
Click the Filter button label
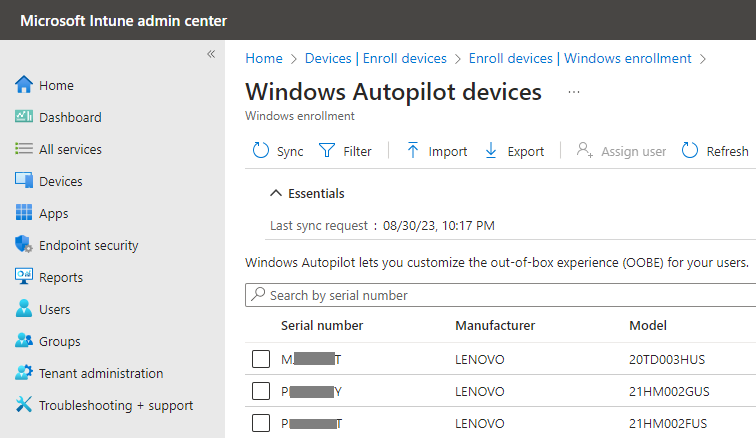tap(357, 151)
